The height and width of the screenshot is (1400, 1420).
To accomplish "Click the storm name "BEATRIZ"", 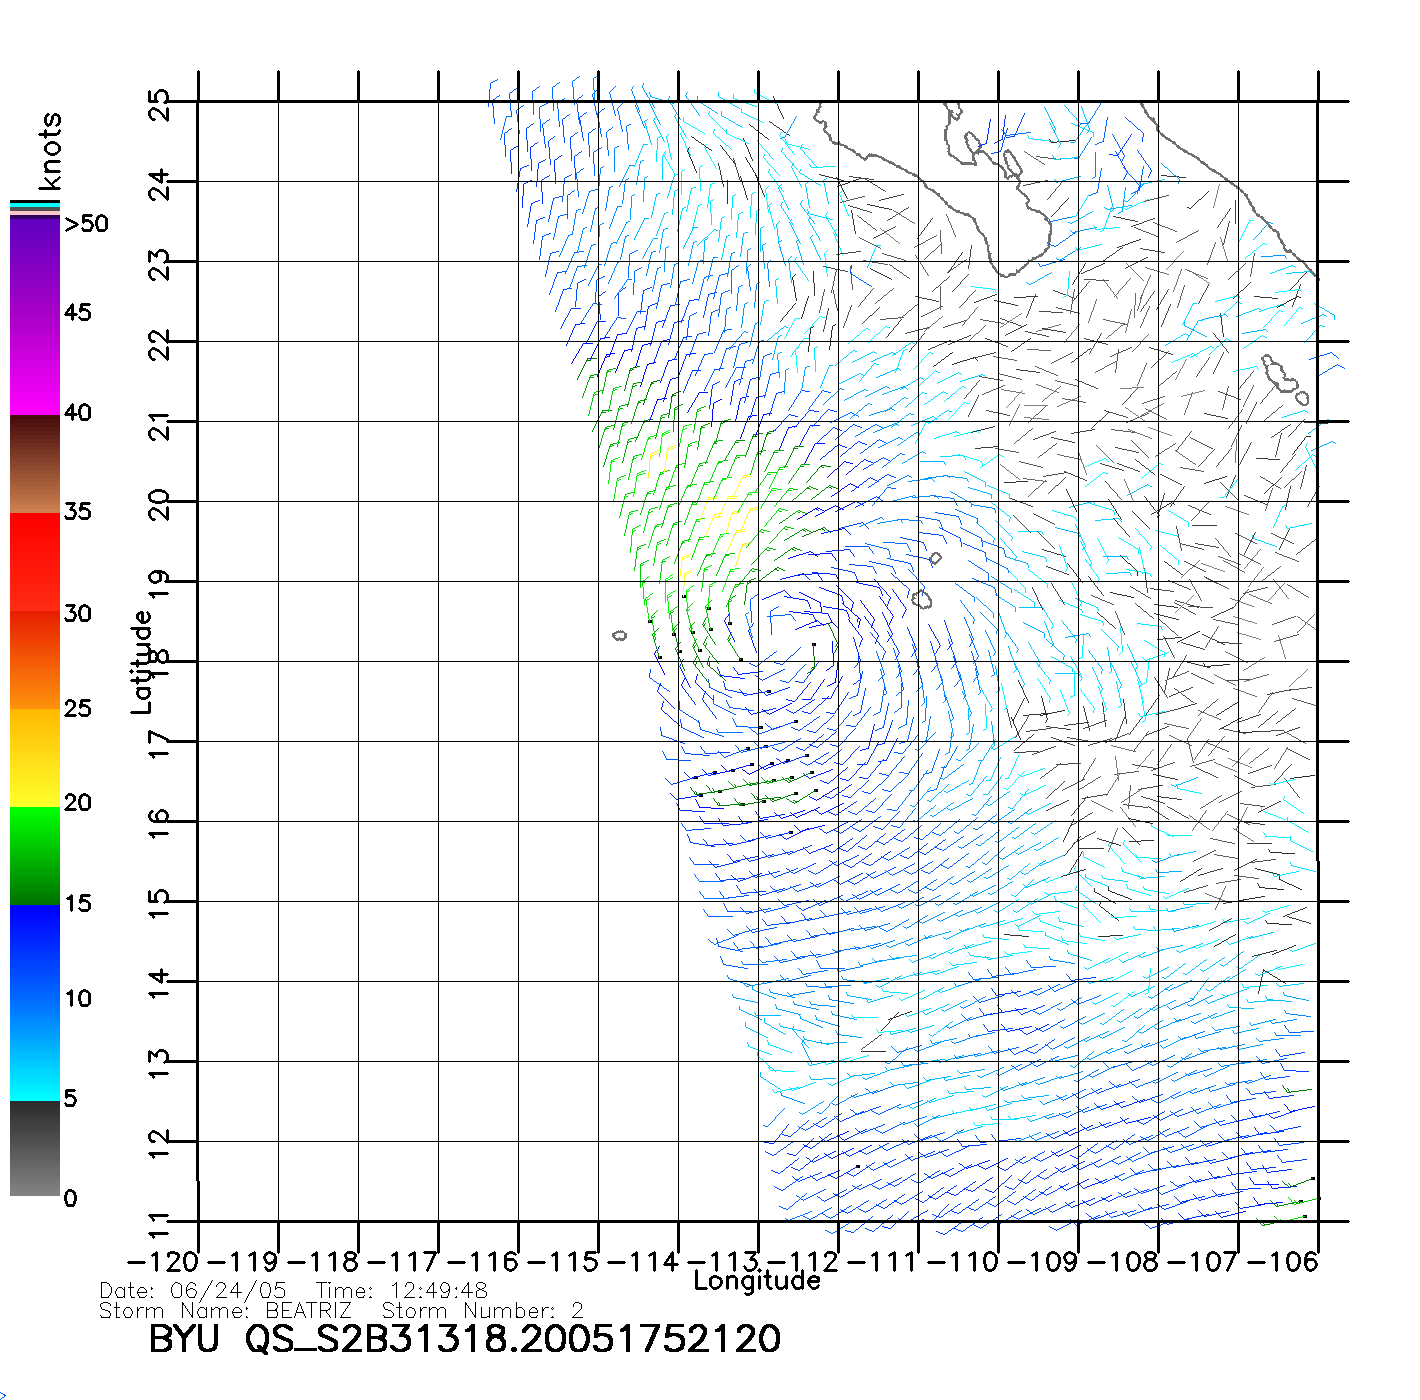I will pyautogui.click(x=308, y=1310).
